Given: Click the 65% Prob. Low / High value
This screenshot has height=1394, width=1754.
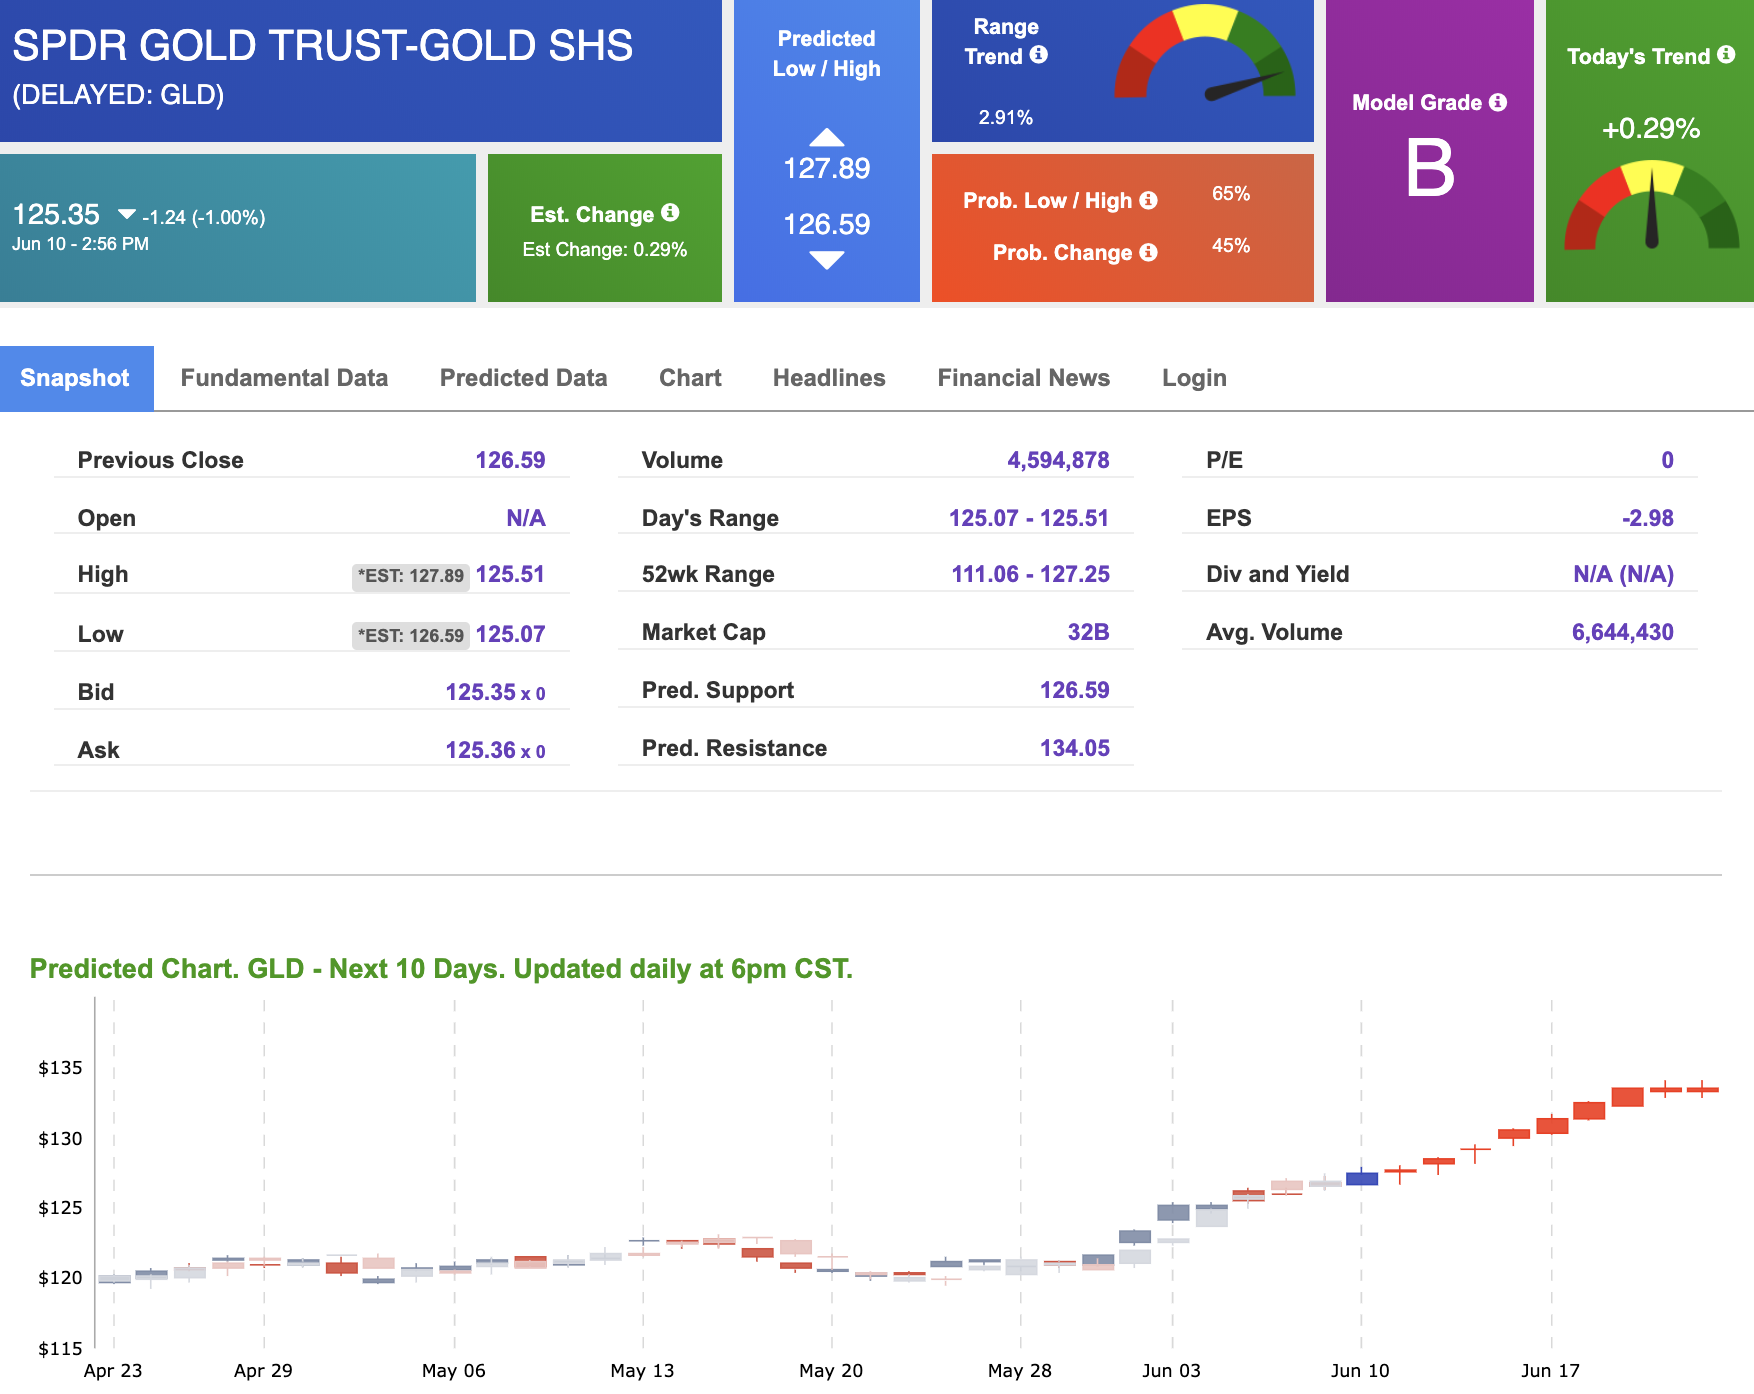Looking at the screenshot, I should tap(1231, 194).
